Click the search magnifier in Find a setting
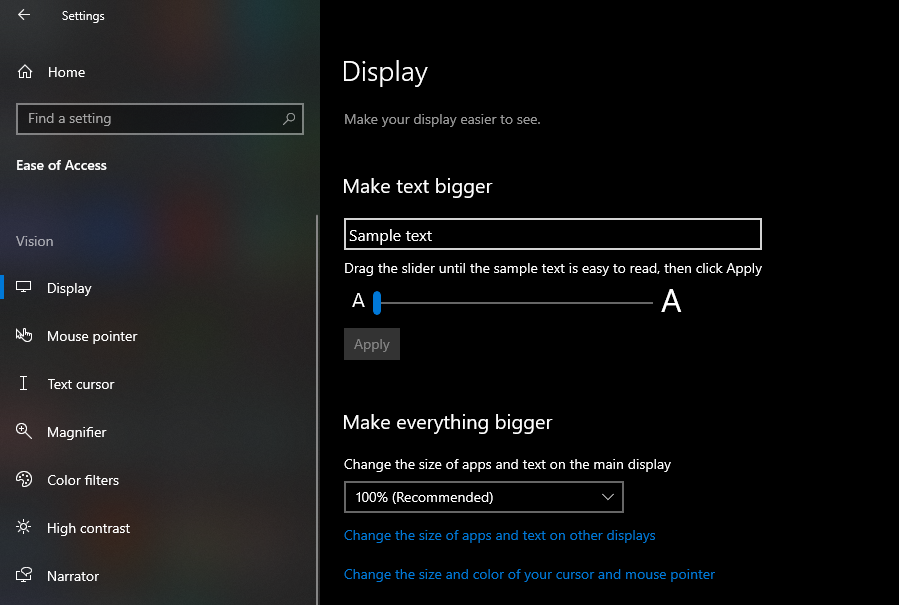 tap(289, 118)
